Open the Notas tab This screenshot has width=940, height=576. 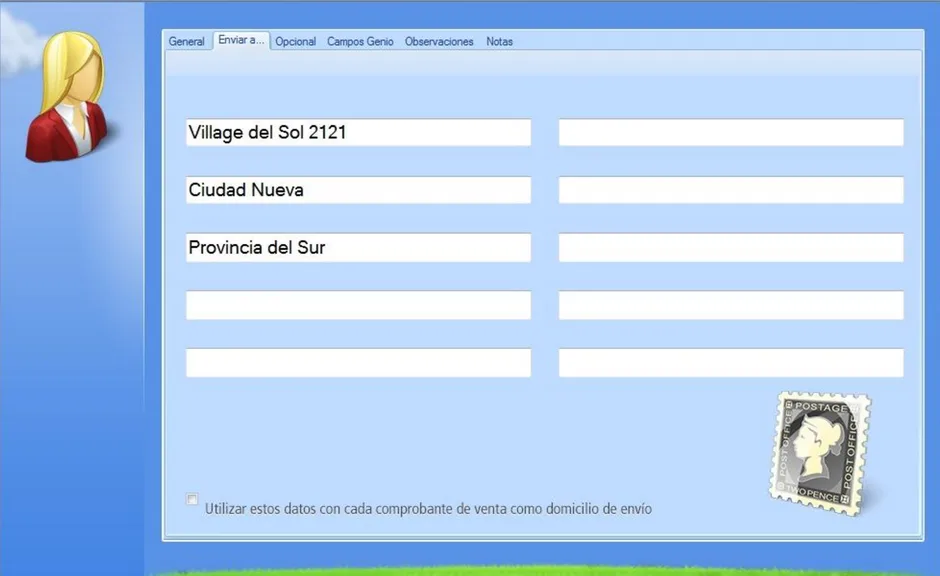point(499,41)
